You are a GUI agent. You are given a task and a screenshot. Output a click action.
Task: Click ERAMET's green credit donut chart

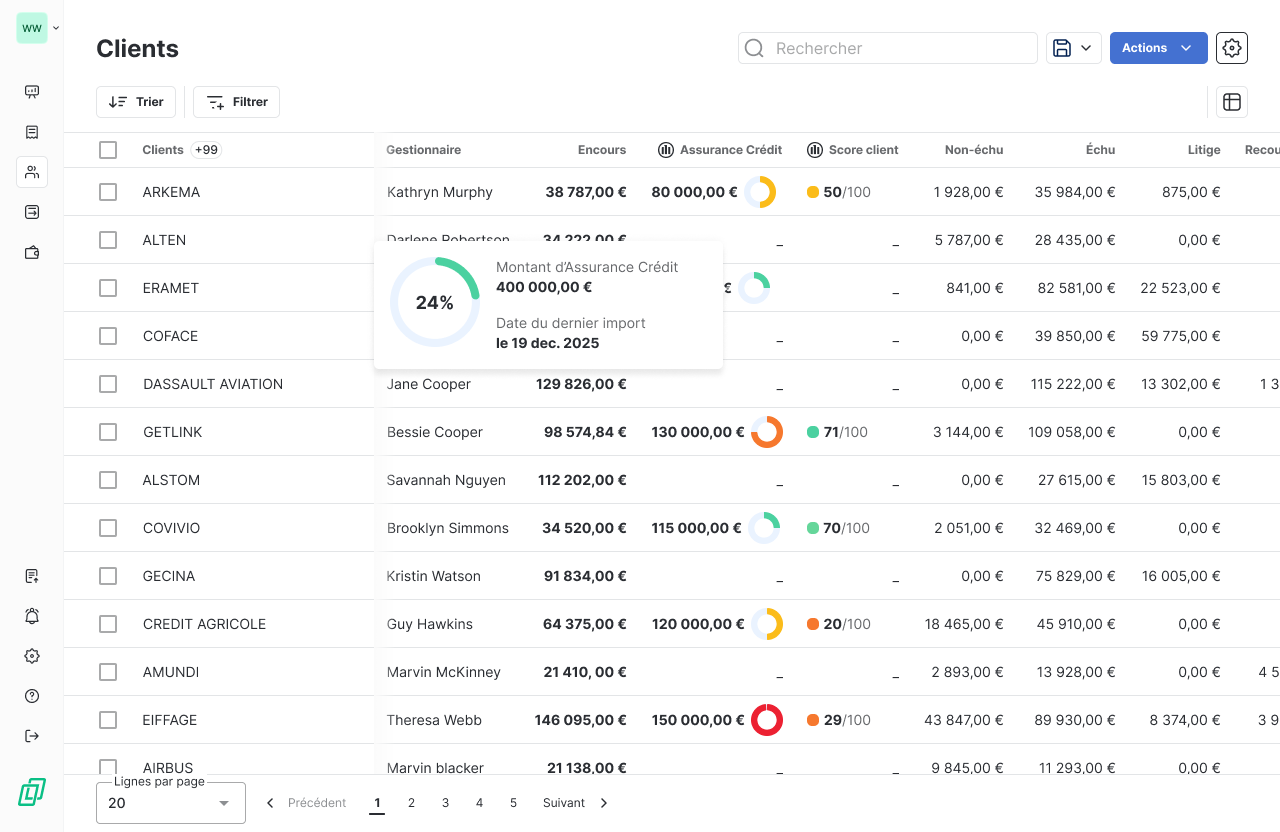[754, 288]
